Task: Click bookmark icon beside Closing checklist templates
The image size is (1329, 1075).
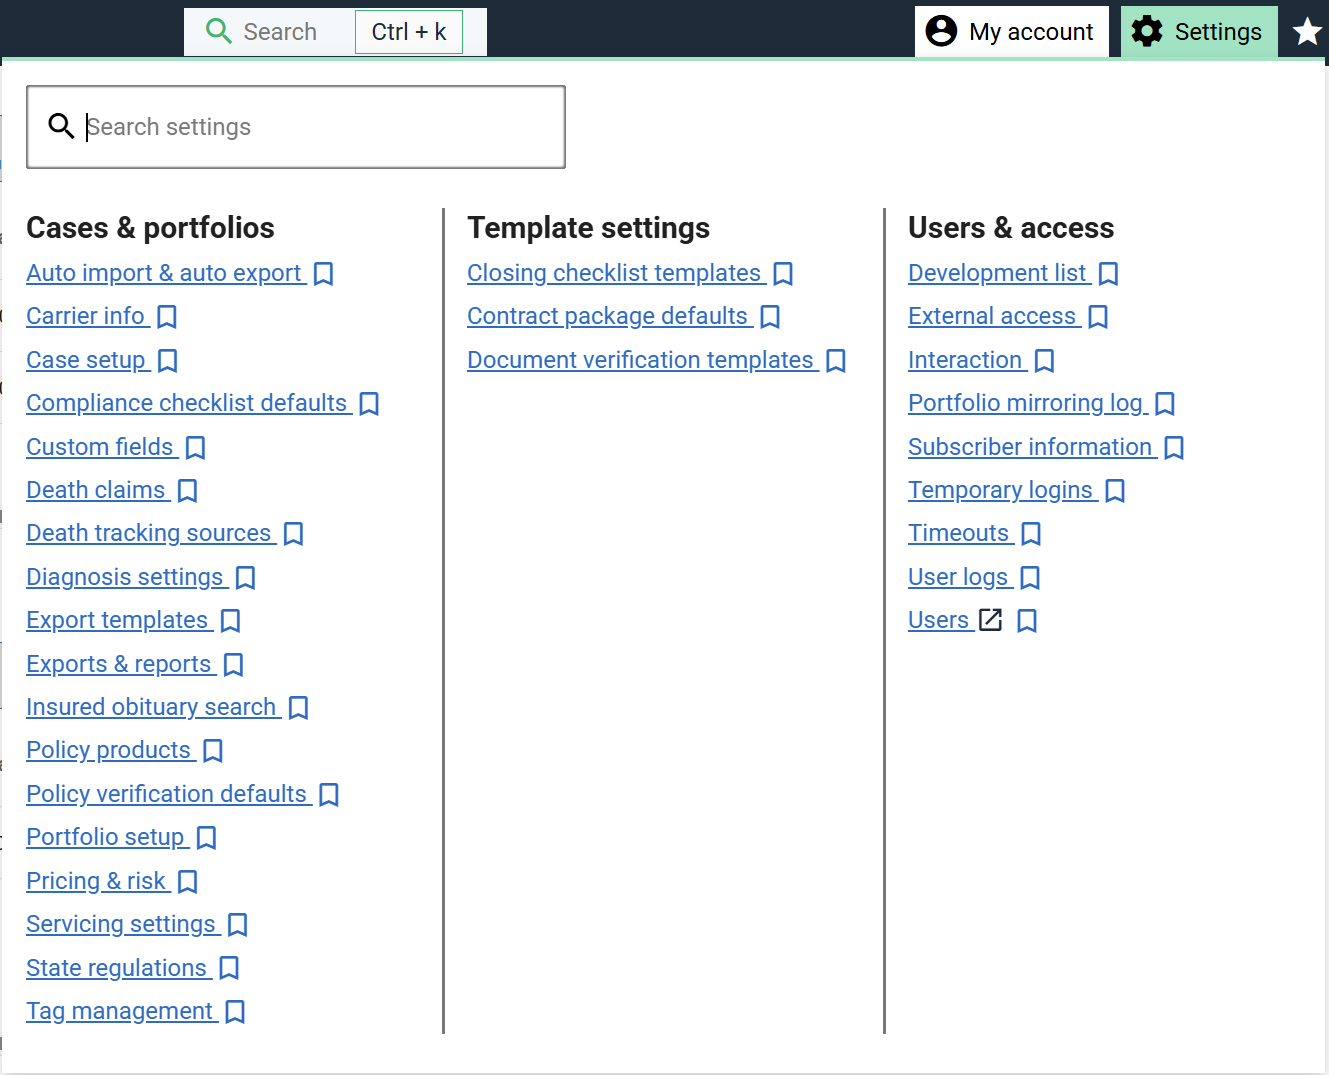Action: (783, 274)
